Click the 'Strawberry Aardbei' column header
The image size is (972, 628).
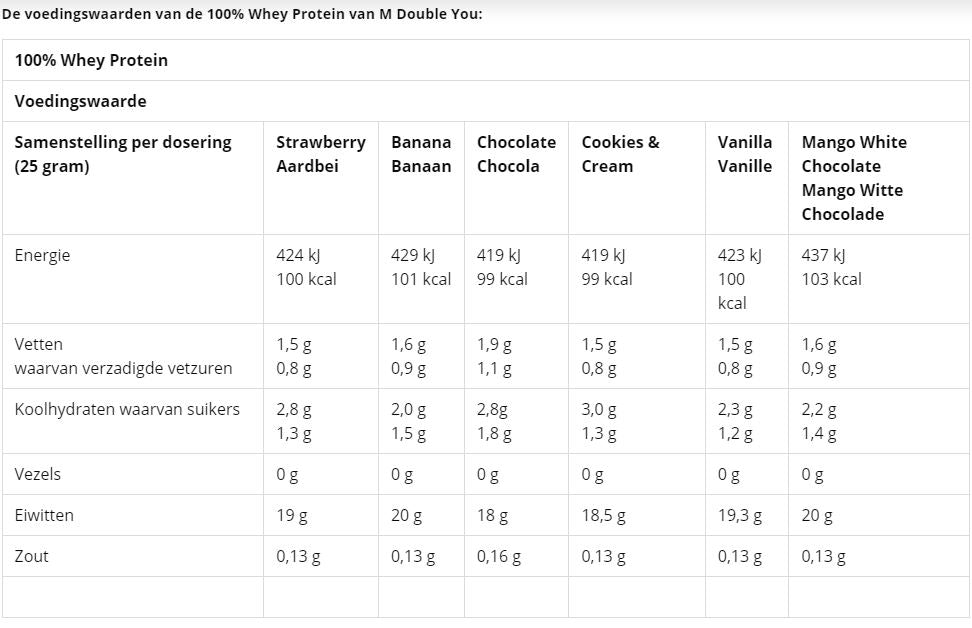320,154
